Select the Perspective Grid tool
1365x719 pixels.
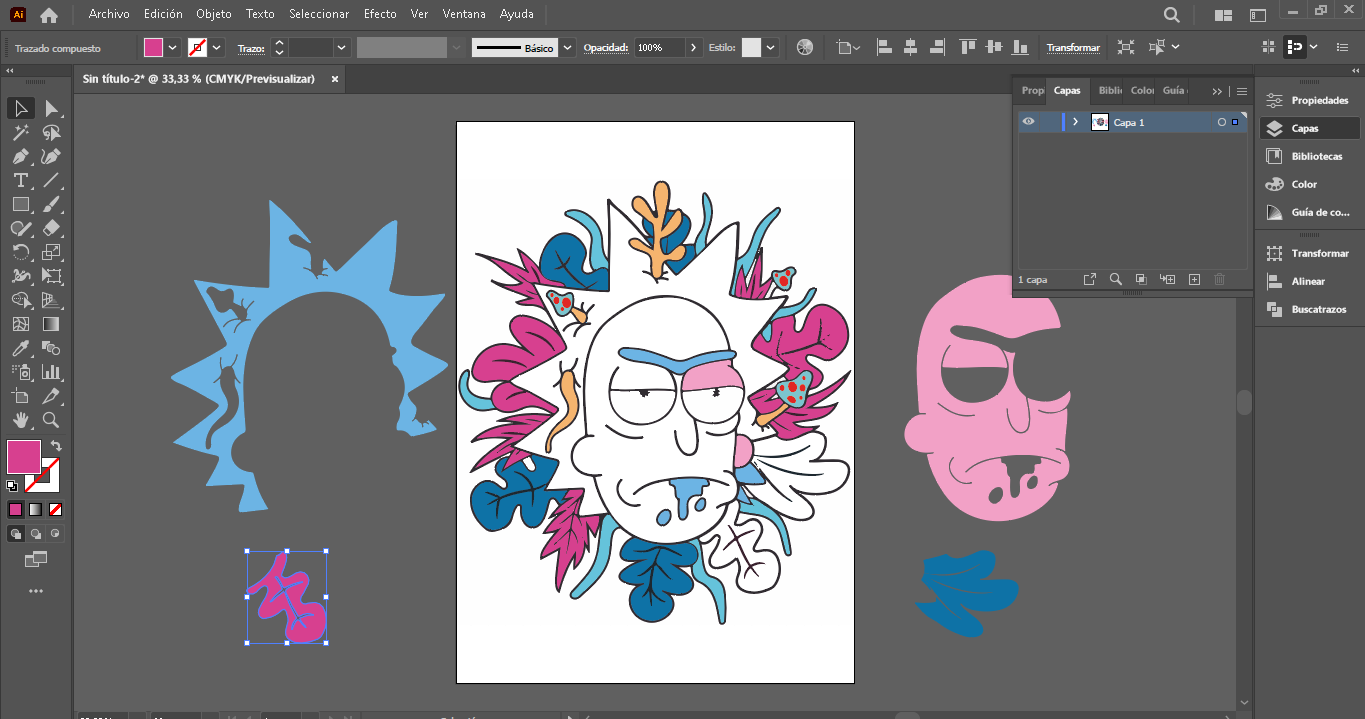[x=51, y=300]
